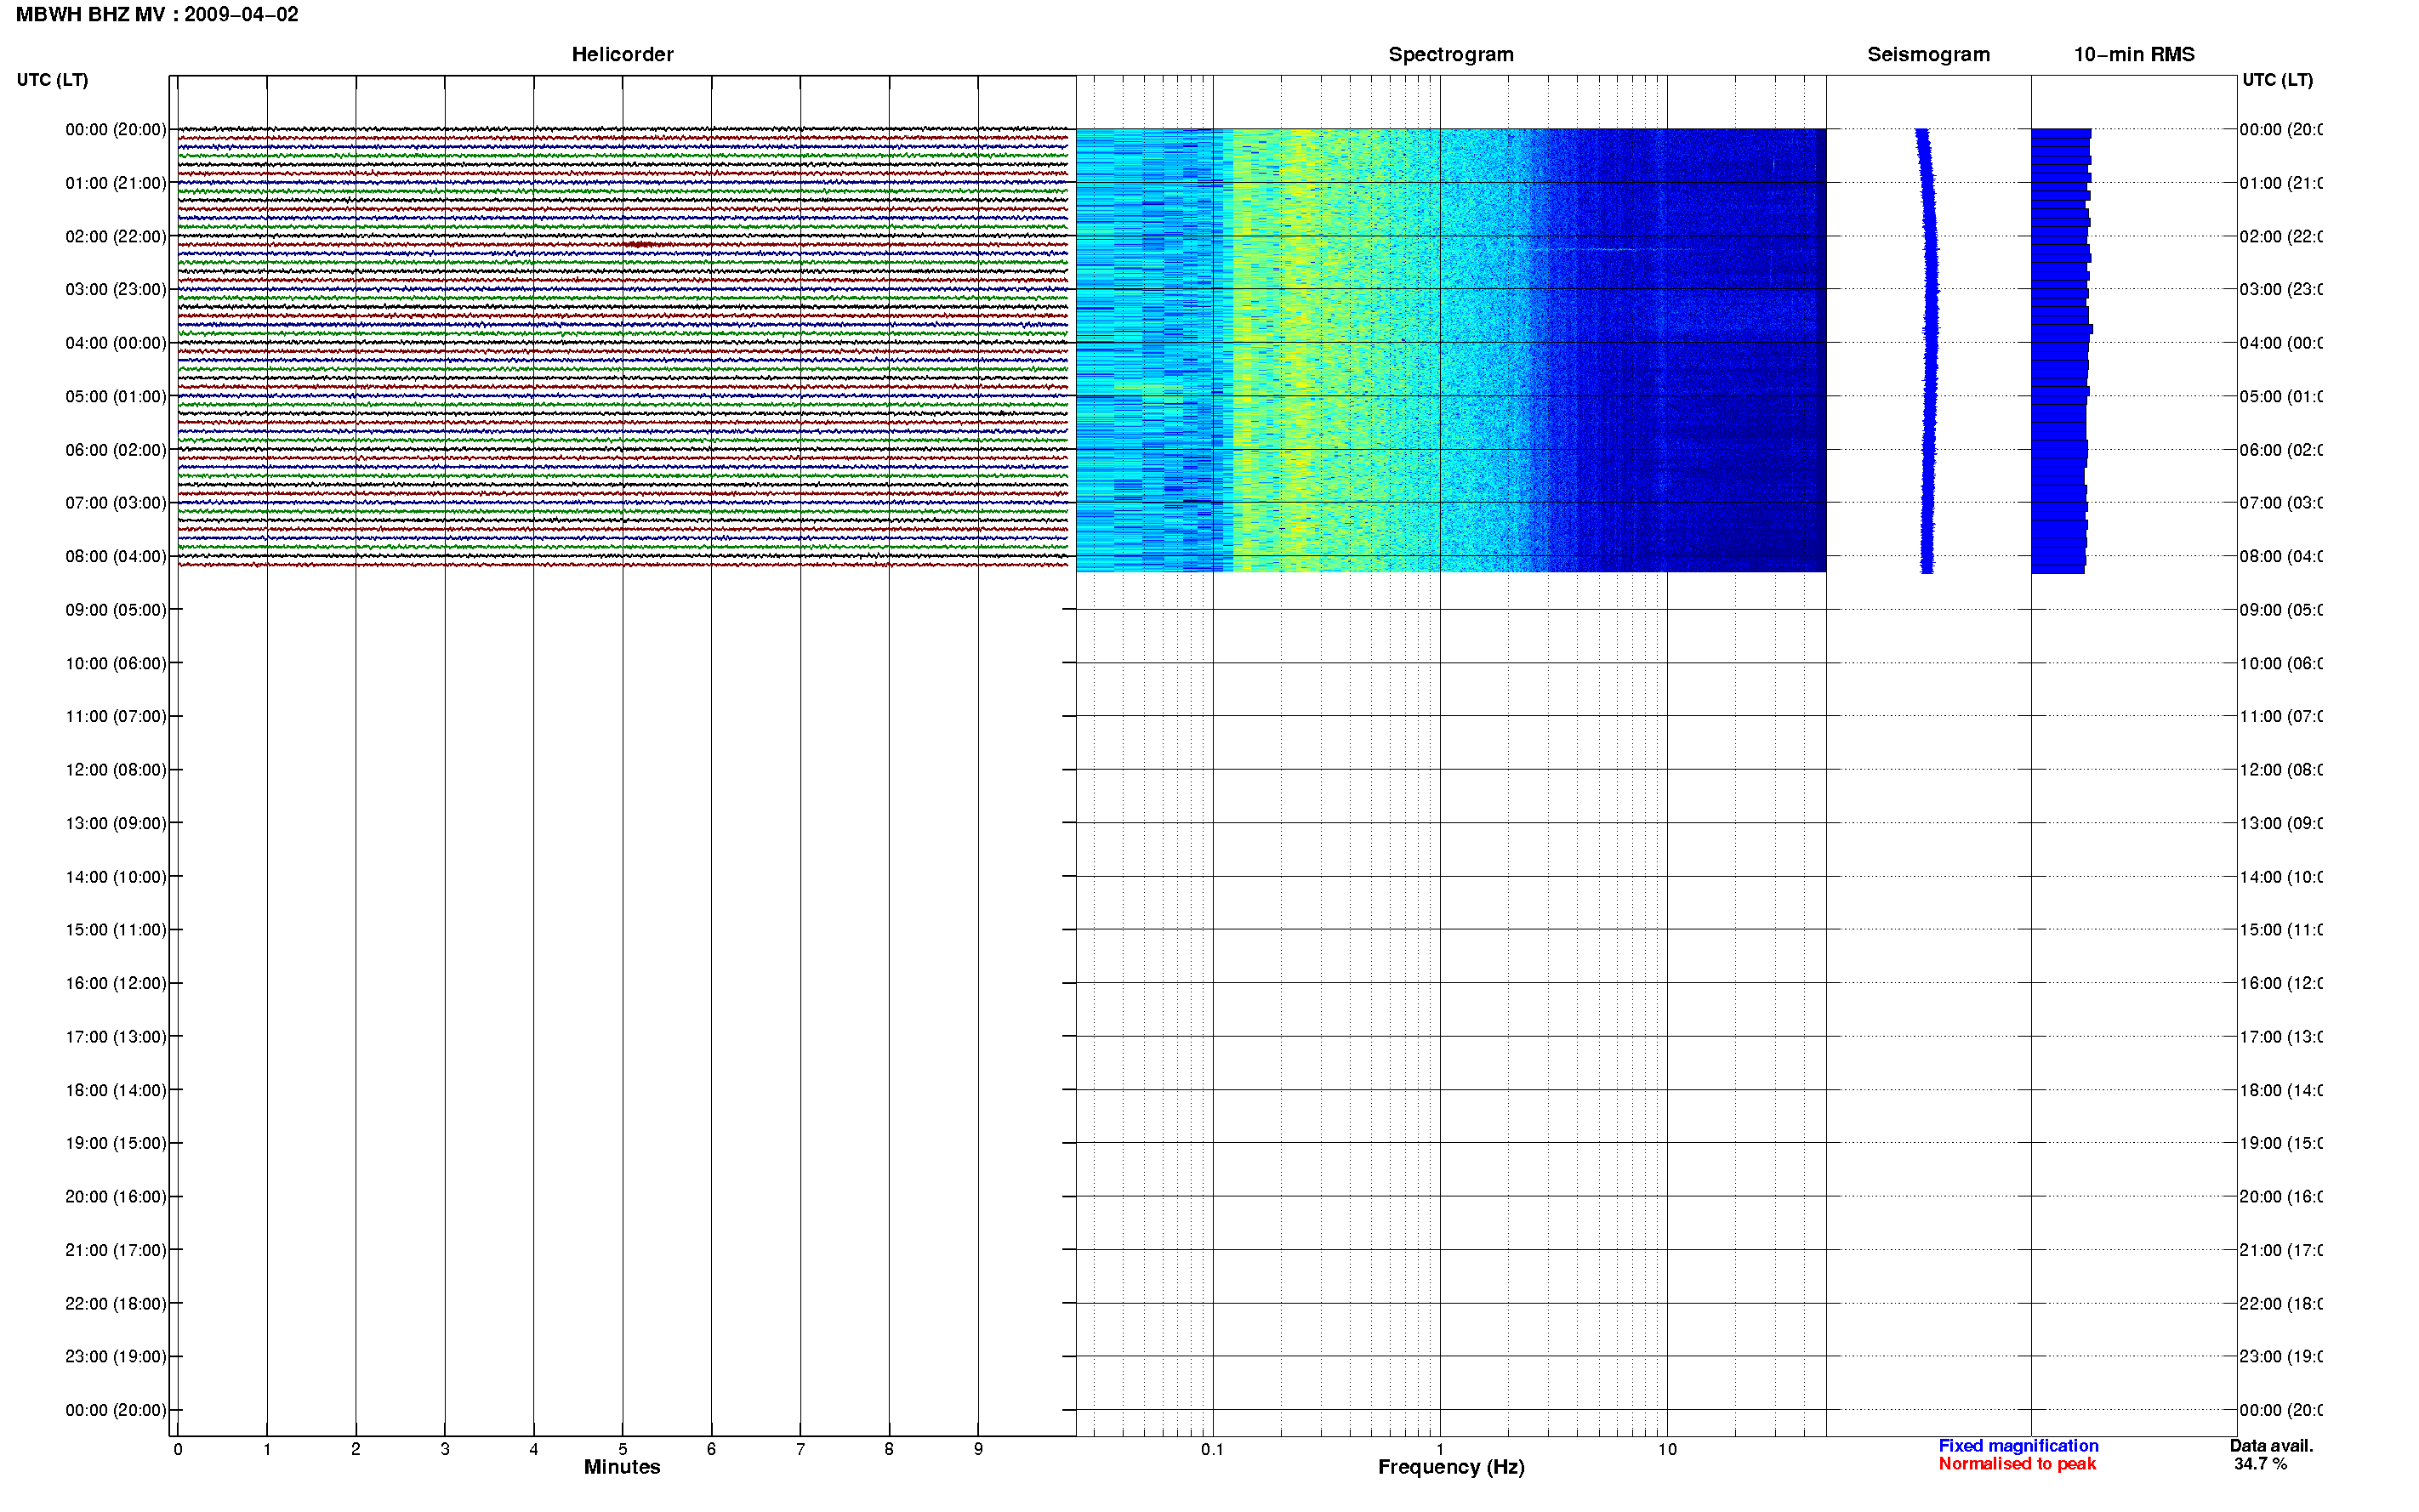Click the left 14:00 (10:00) time label
Image resolution: width=2419 pixels, height=1512 pixels.
116,877
